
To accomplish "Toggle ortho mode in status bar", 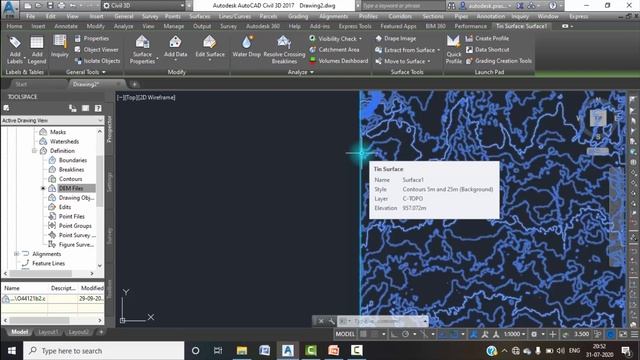I will tap(394, 334).
